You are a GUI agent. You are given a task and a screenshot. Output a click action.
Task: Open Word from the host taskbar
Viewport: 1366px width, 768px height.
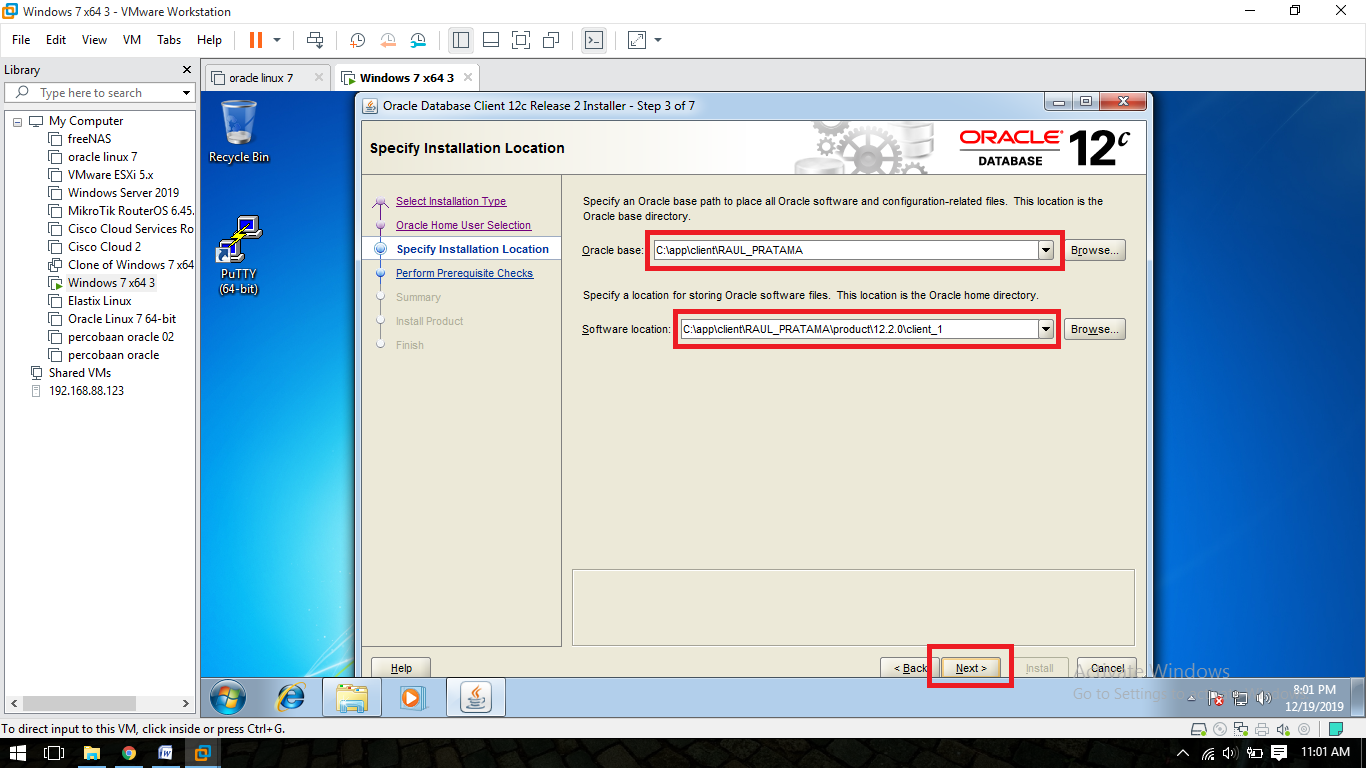click(x=165, y=753)
